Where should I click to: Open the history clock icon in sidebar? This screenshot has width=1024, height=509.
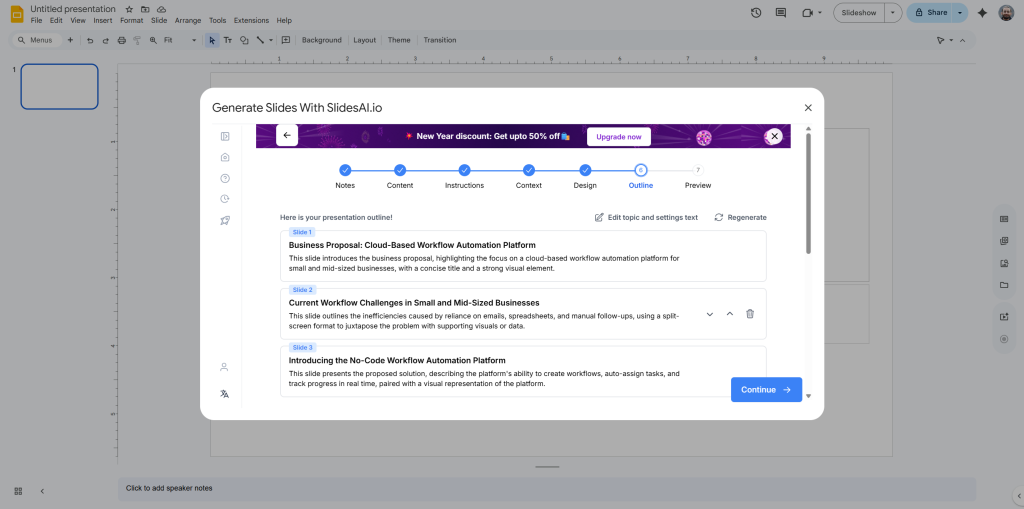tap(225, 199)
